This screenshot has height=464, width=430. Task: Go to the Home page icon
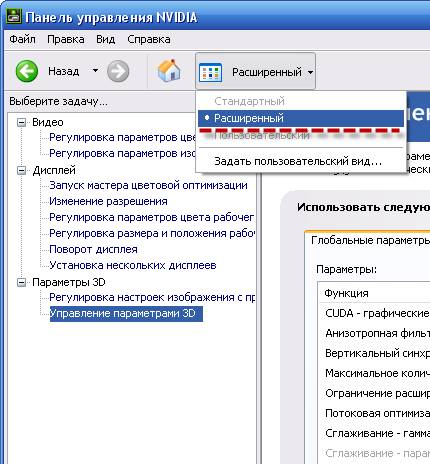coord(169,70)
